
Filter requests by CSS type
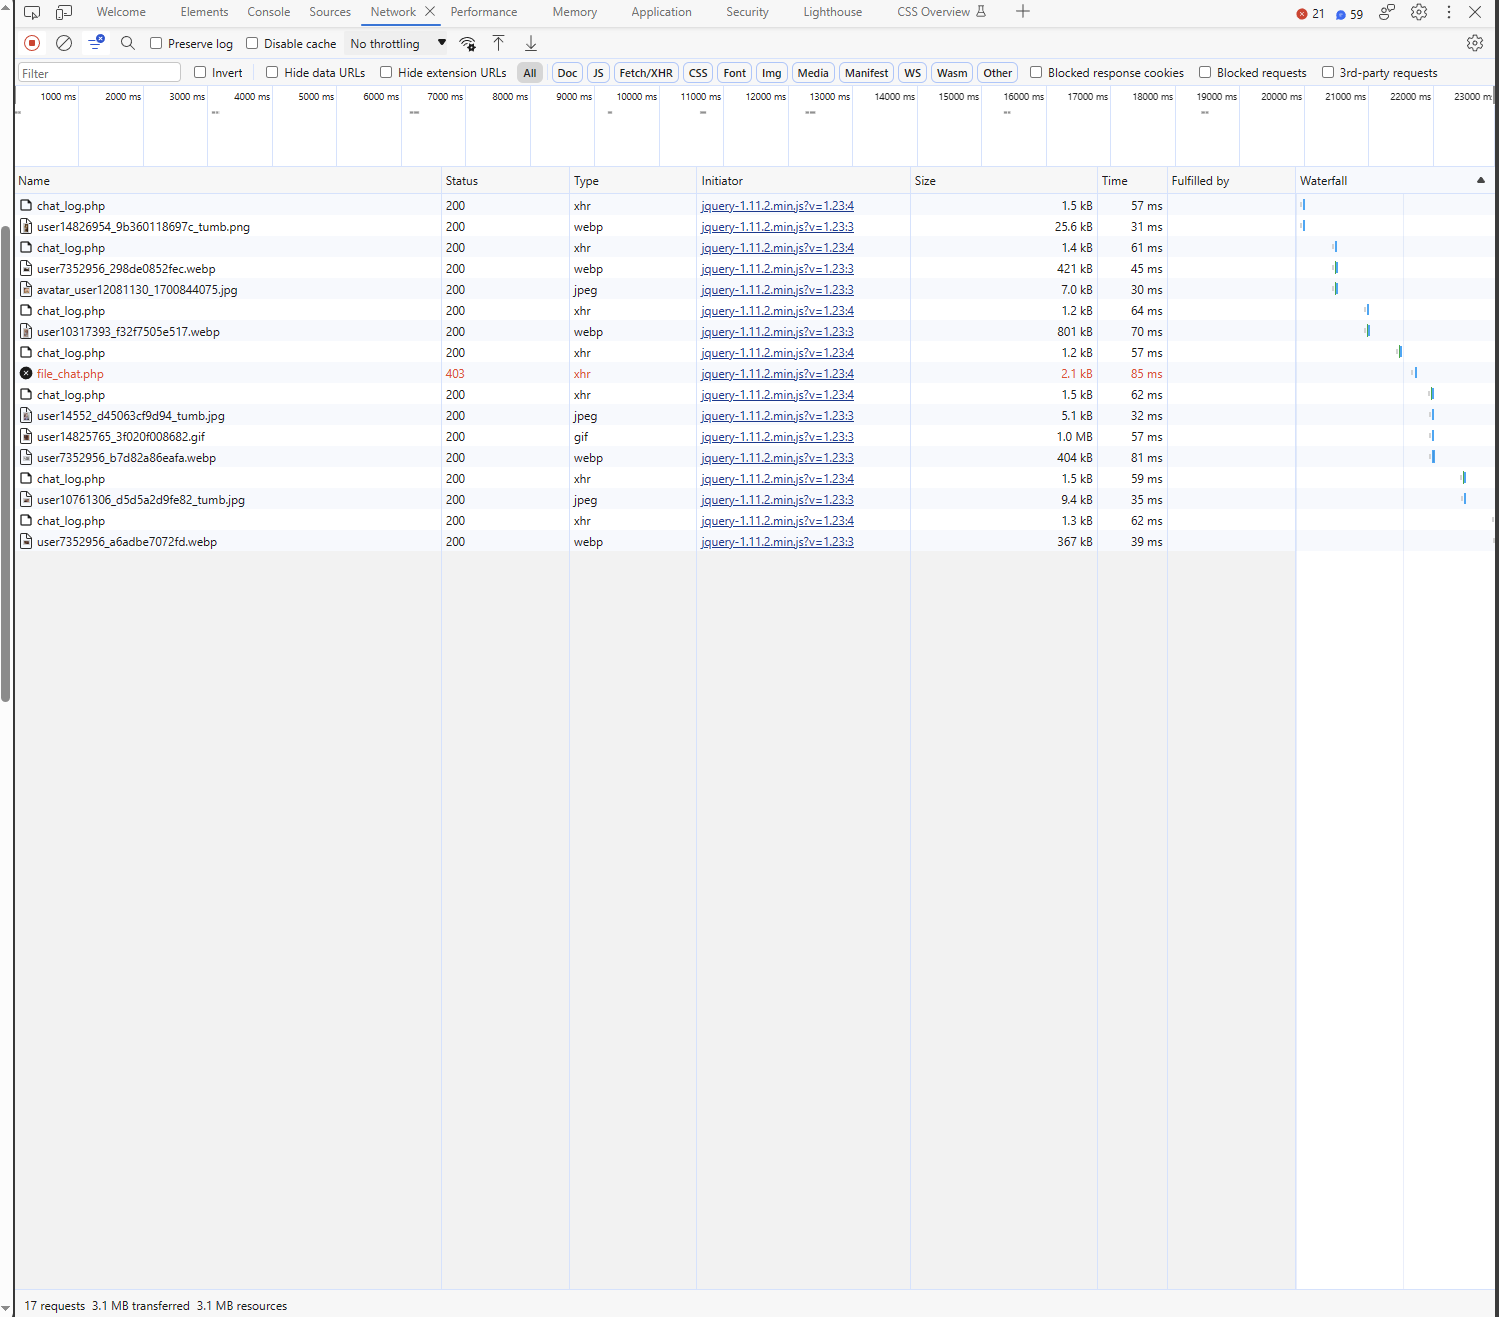tap(698, 73)
